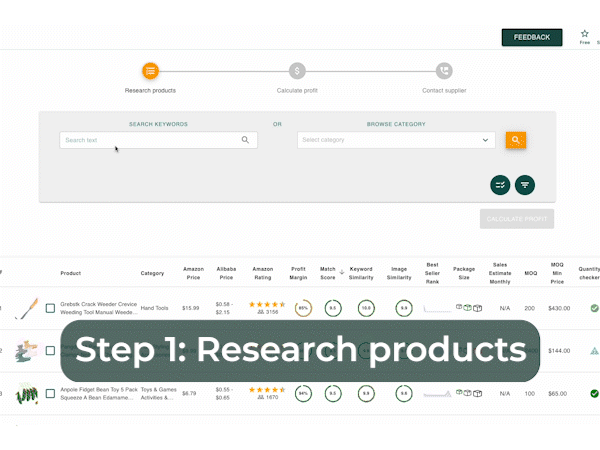600x450 pixels.
Task: Click keyword similarity circle for Grebstk row
Action: [366, 308]
